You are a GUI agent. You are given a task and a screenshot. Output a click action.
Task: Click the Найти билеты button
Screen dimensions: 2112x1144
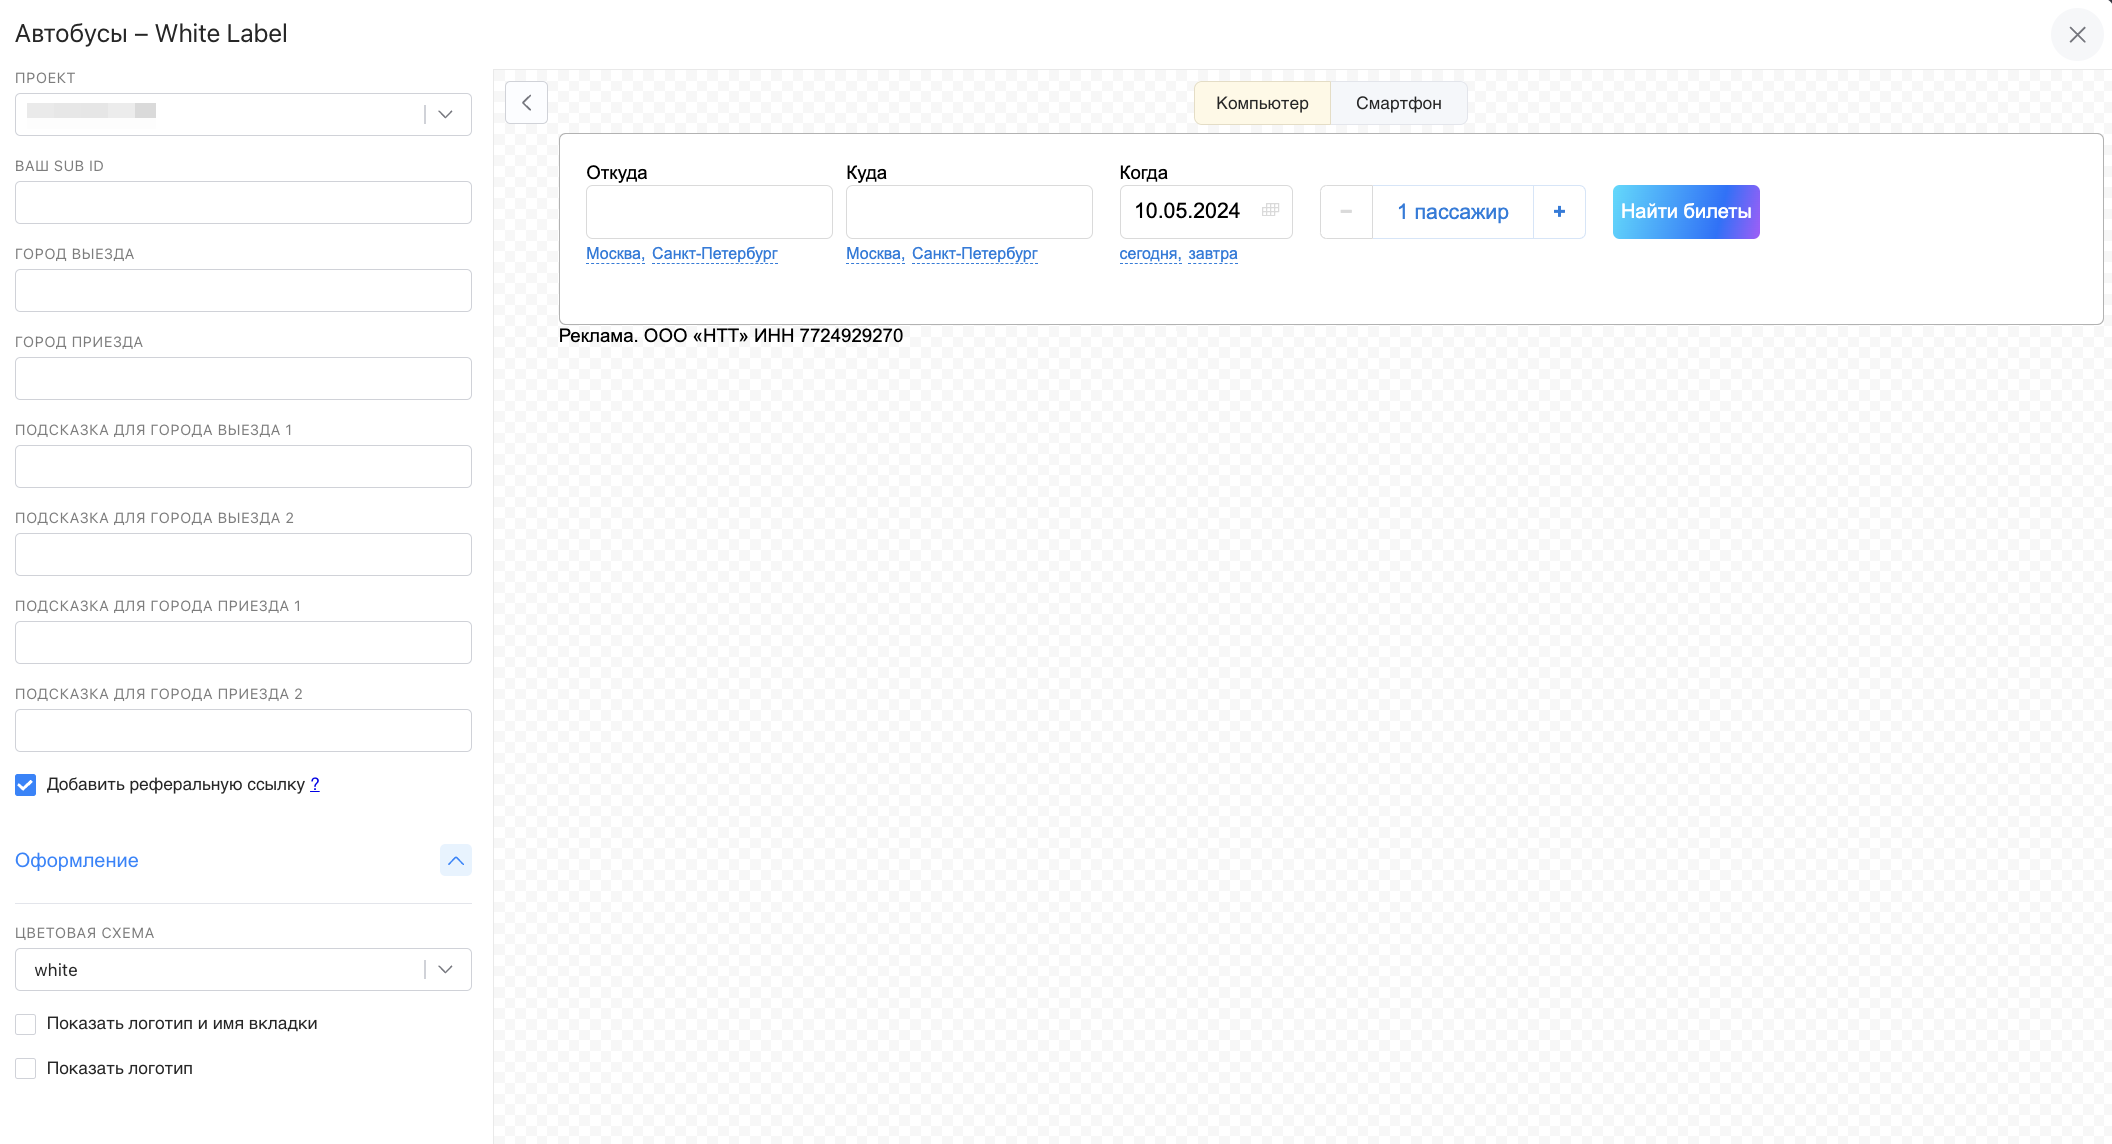coord(1686,212)
